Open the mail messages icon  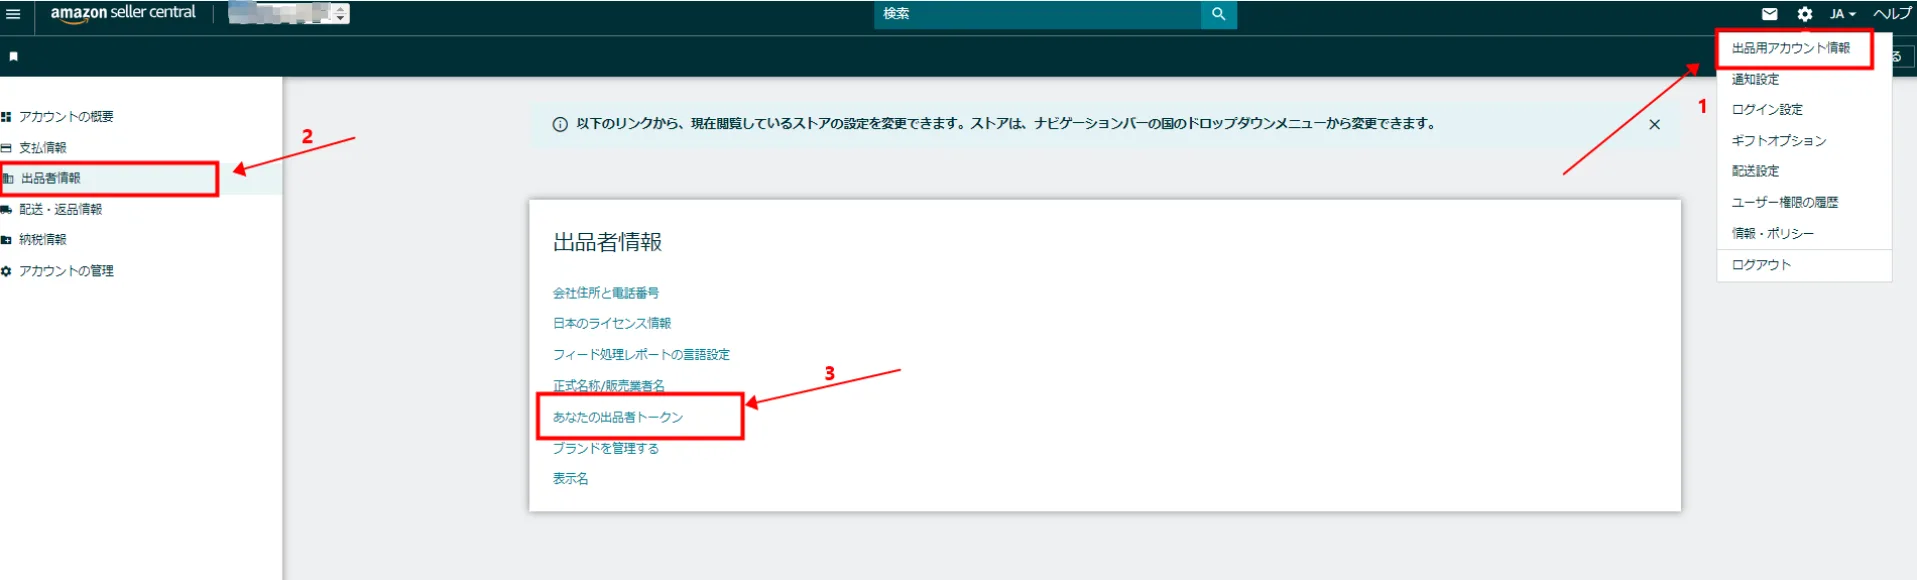tap(1769, 14)
